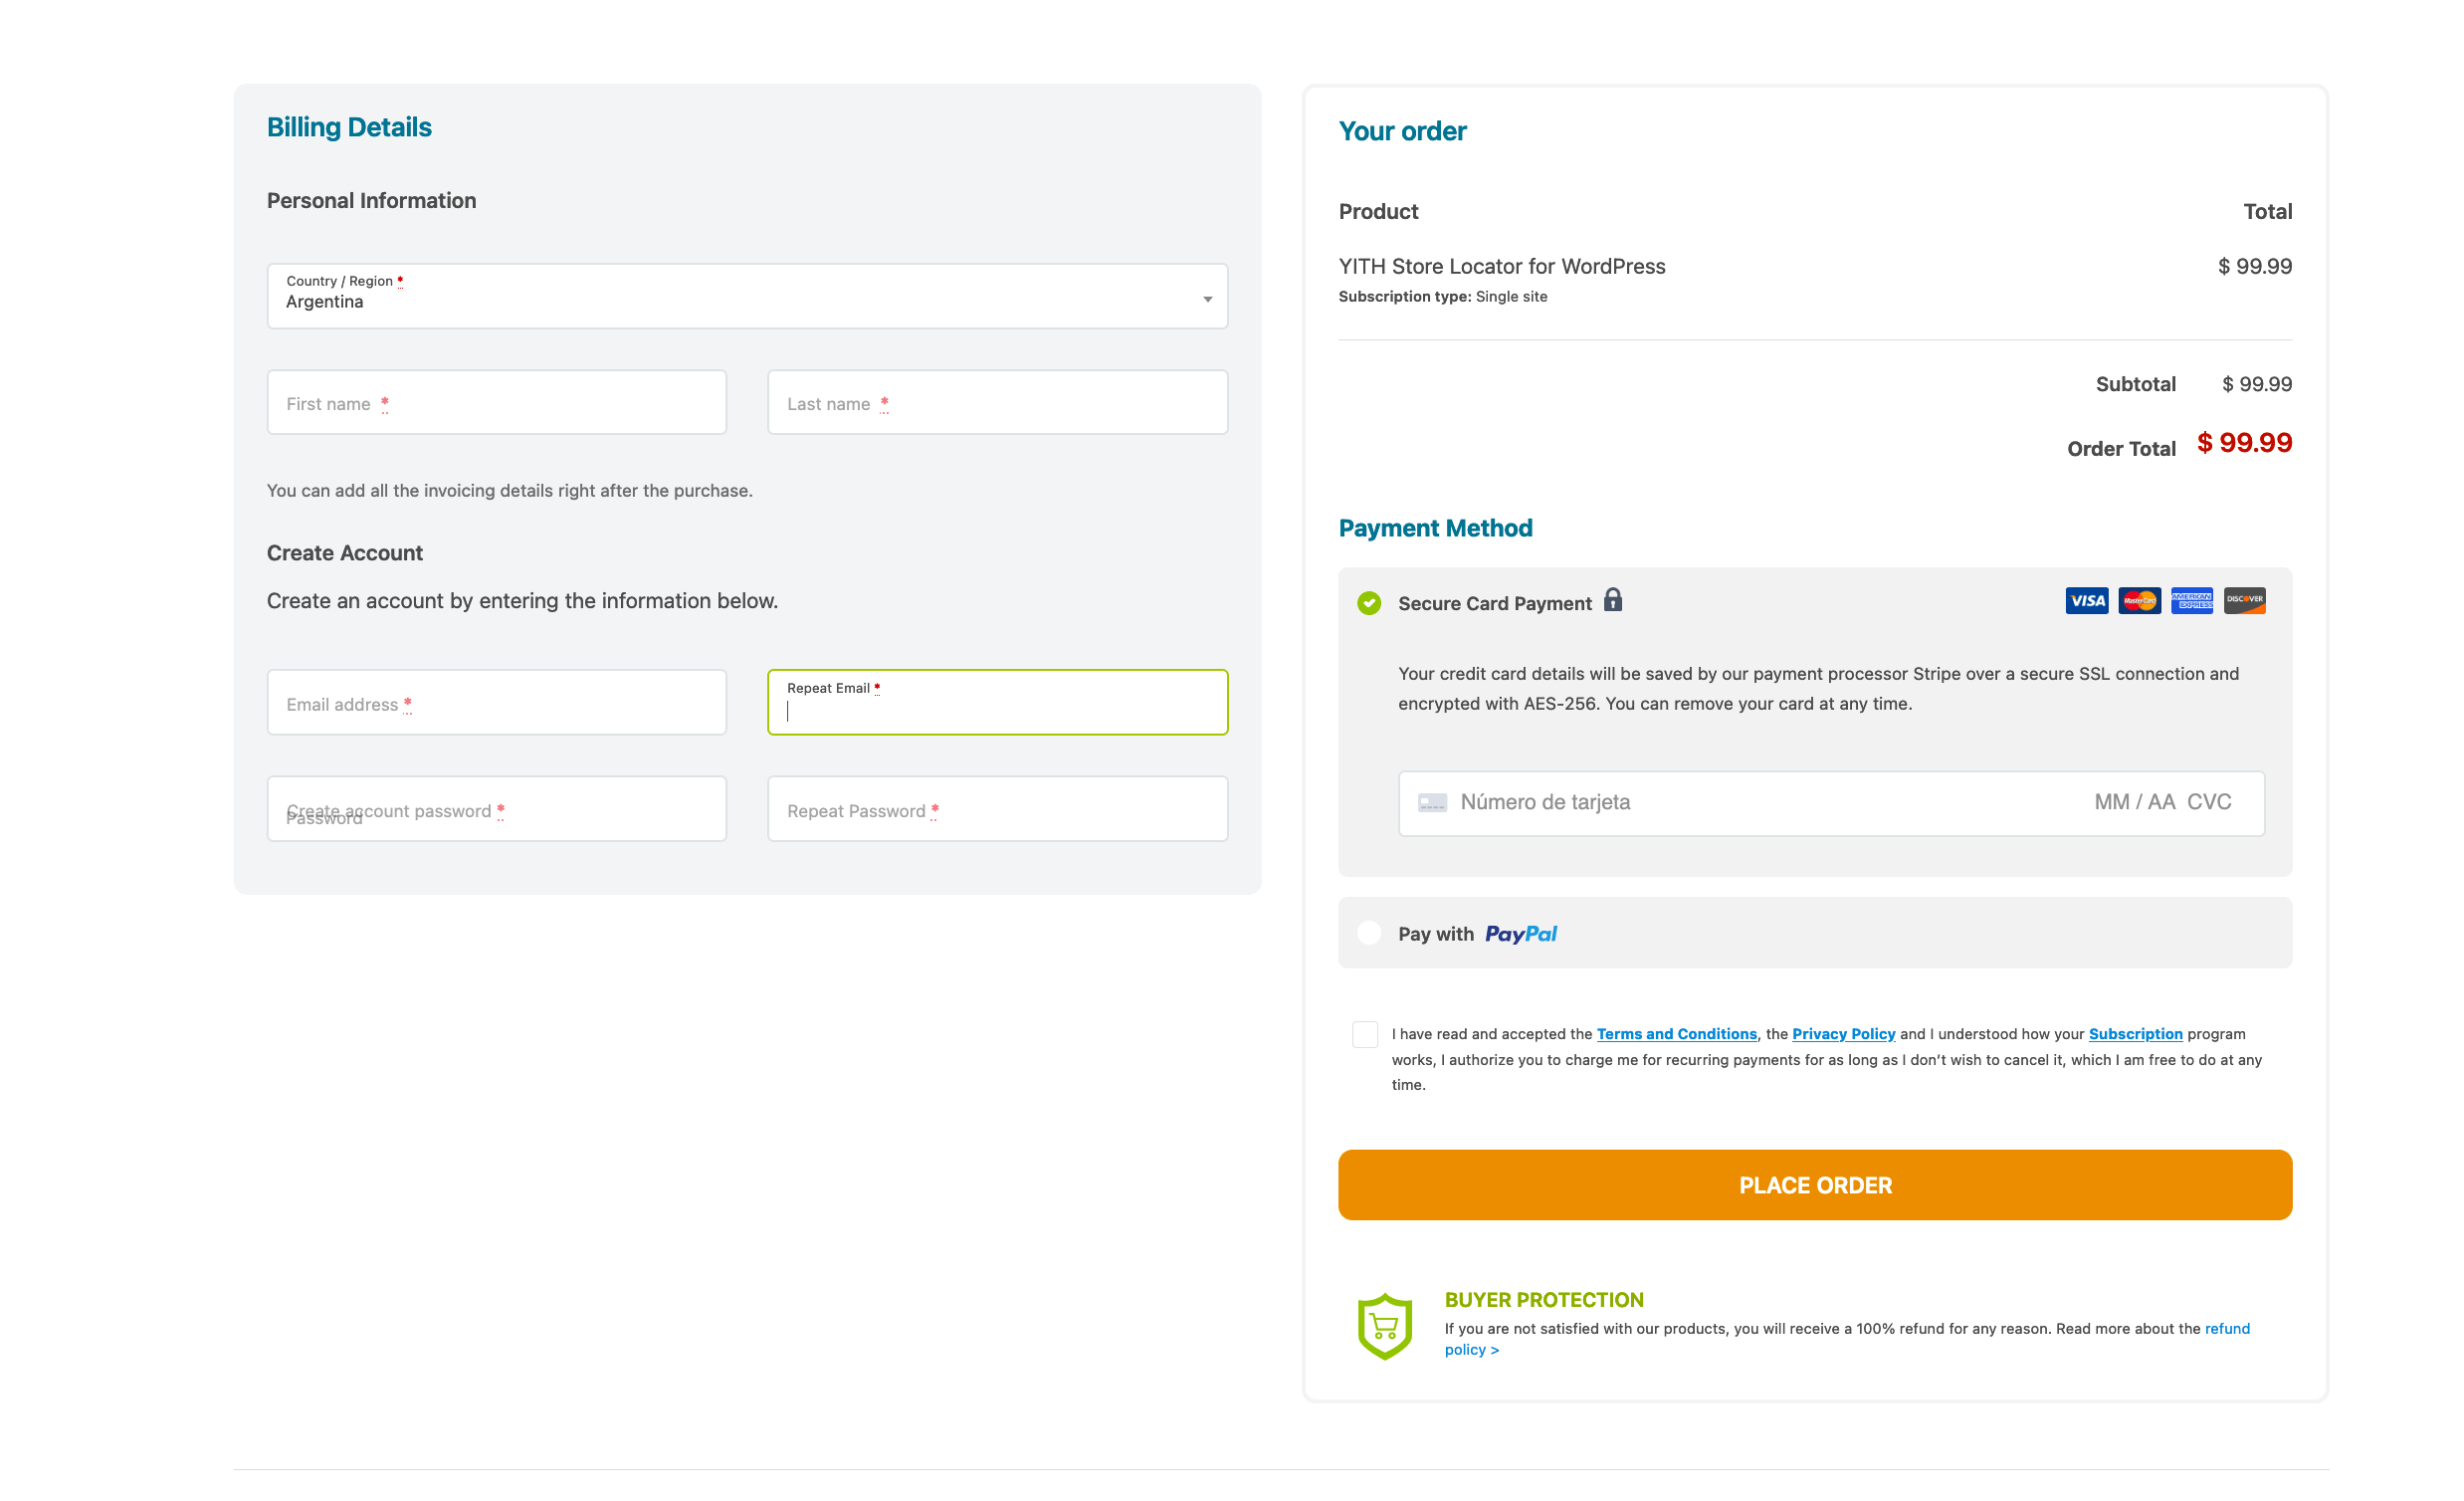Viewport: 2464px width, 1501px height.
Task: Click the PLACE ORDER button
Action: pyautogui.click(x=1815, y=1185)
